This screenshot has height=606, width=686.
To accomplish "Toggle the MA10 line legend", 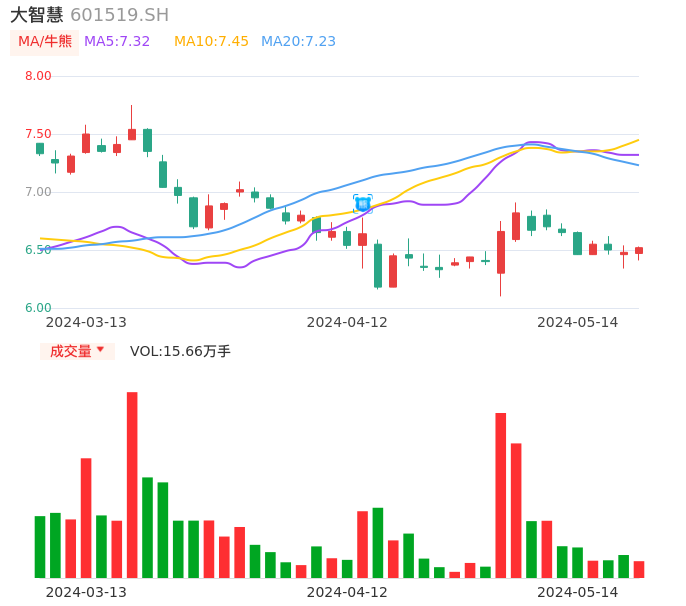I will [211, 42].
